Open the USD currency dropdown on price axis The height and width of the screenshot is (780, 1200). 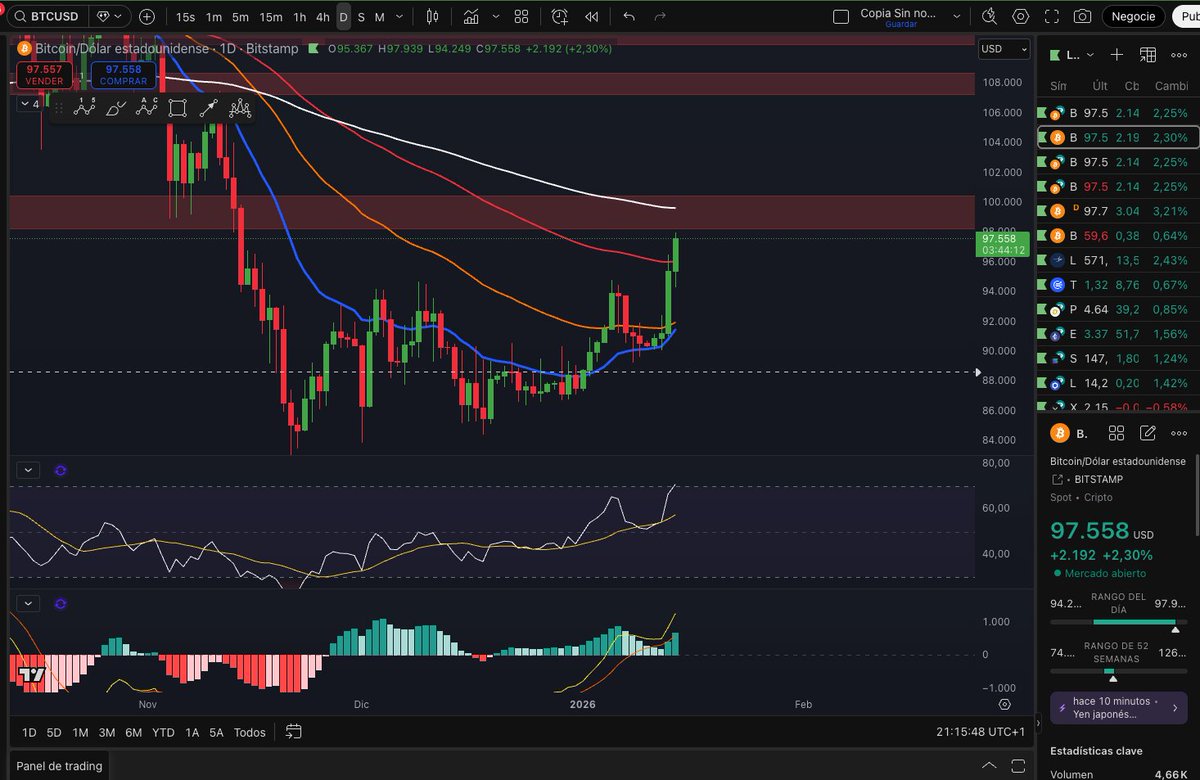1004,49
